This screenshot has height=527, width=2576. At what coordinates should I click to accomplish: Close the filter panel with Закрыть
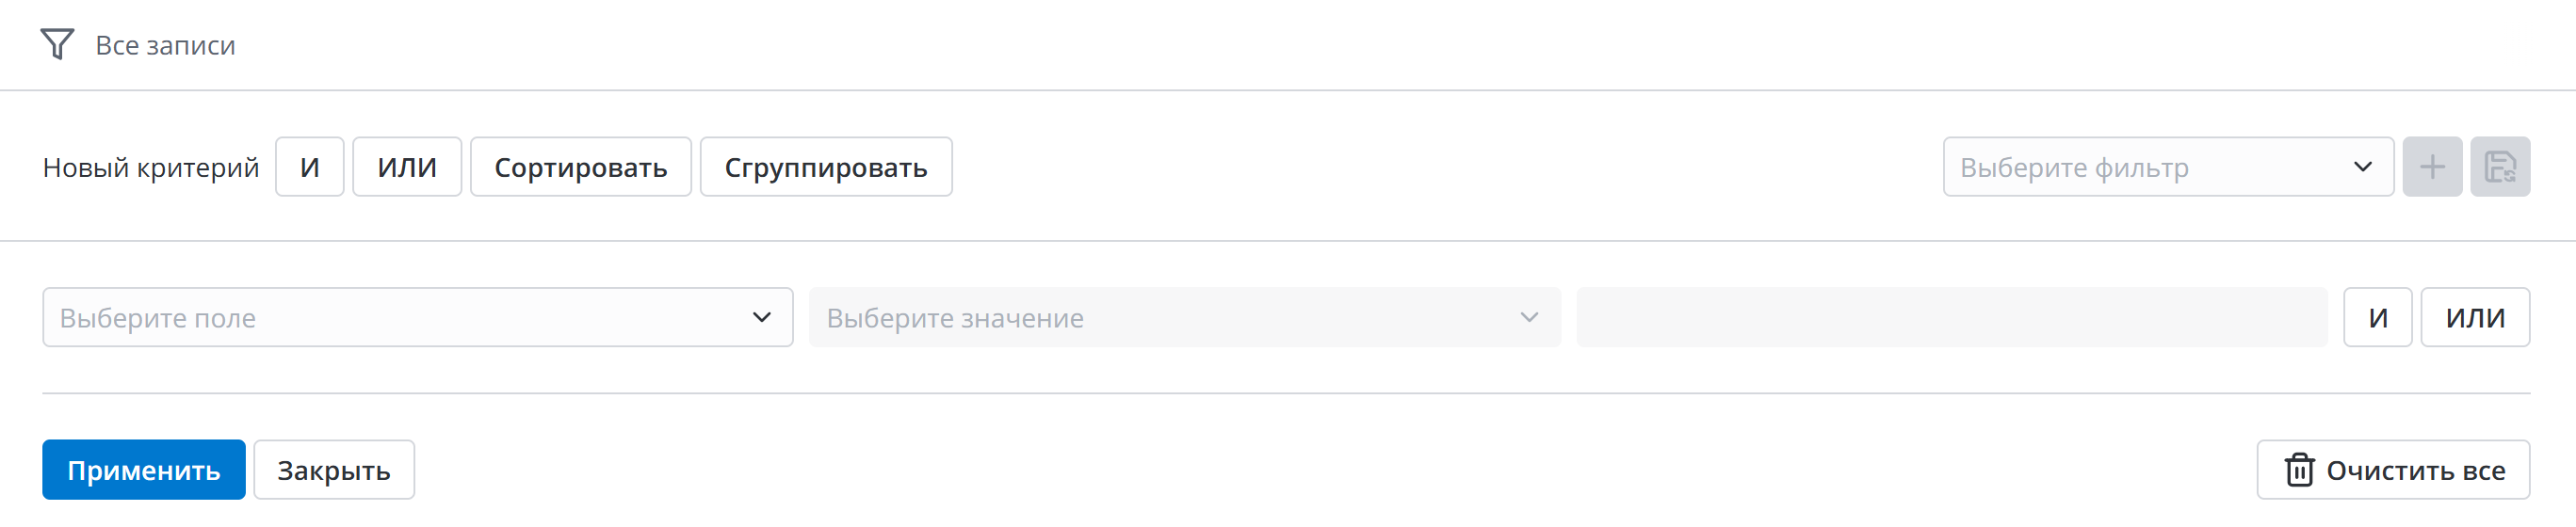click(x=333, y=470)
